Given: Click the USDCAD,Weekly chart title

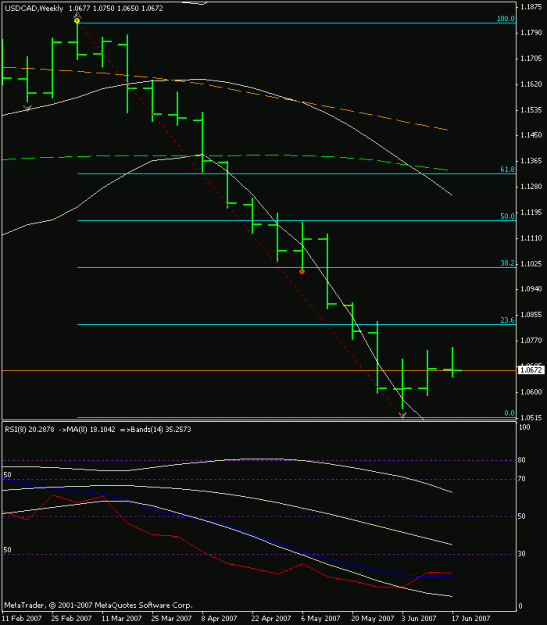Looking at the screenshot, I should (34, 8).
